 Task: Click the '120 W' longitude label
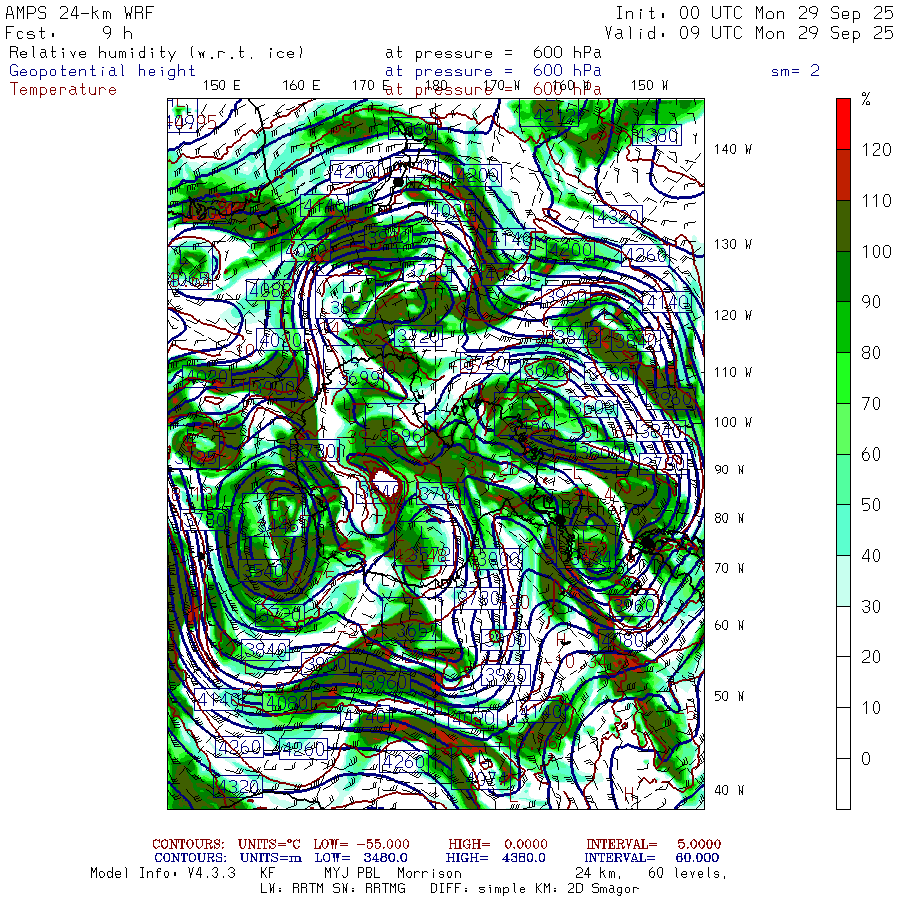pyautogui.click(x=732, y=315)
